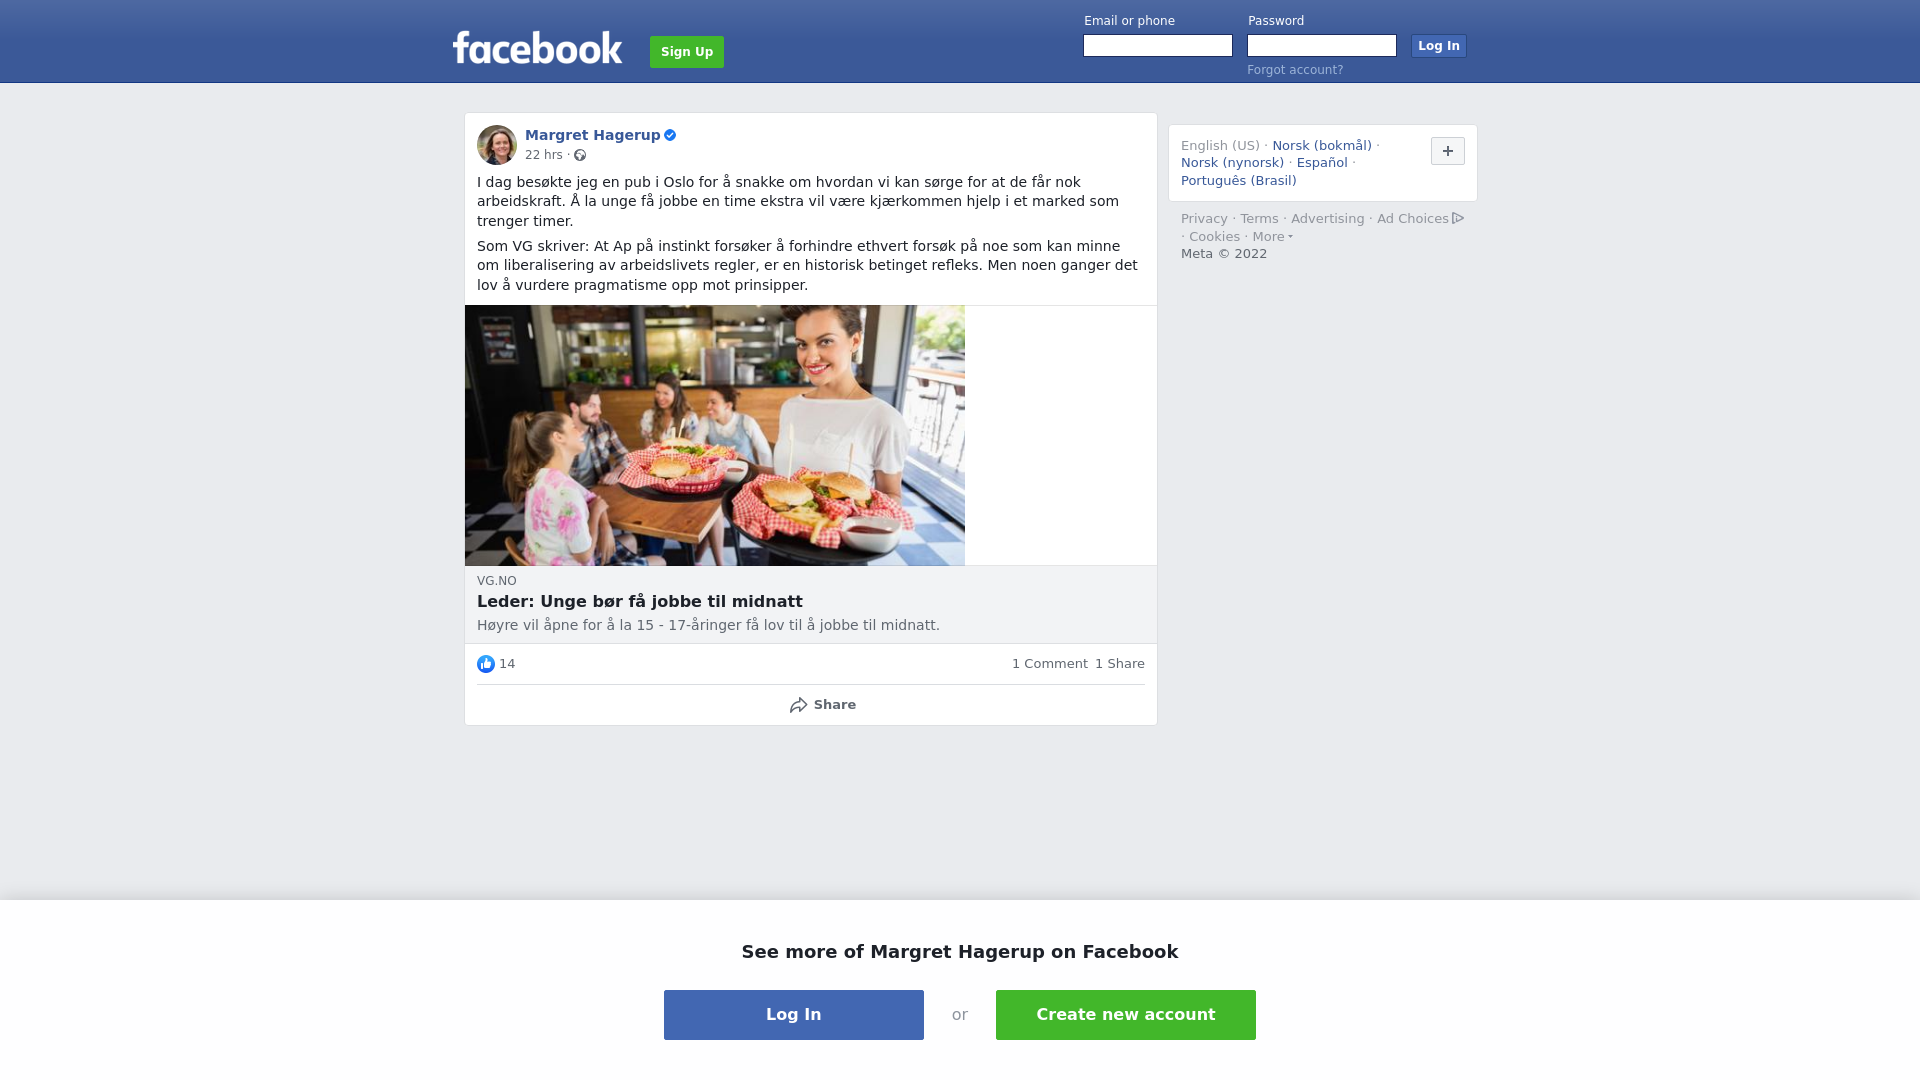
Task: Select Português (Brasil) language
Action: (x=1238, y=181)
